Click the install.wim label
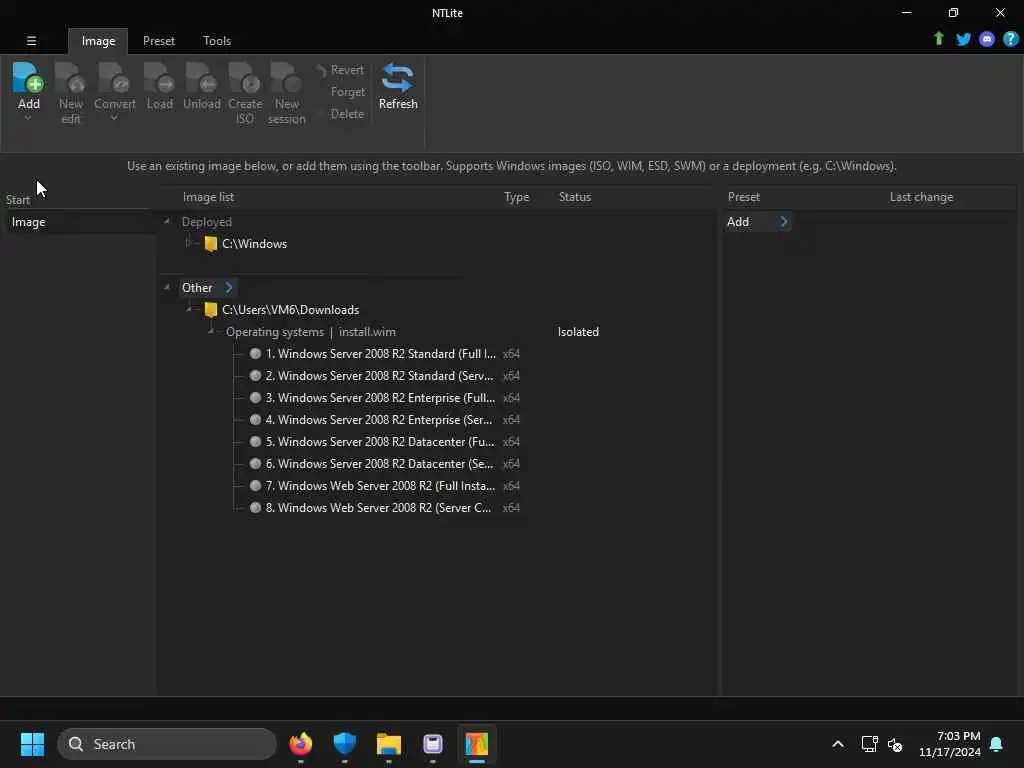The width and height of the screenshot is (1024, 768). [x=367, y=332]
